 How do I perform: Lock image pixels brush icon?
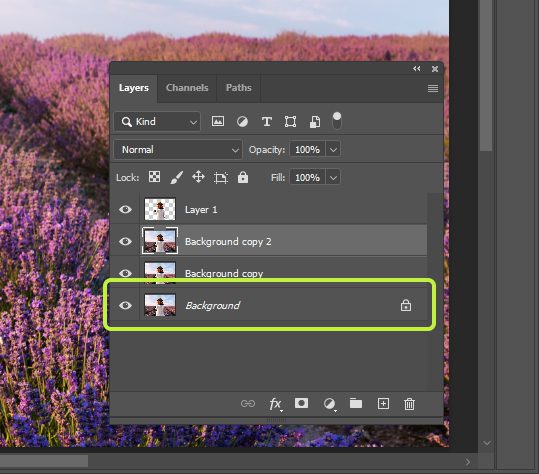176,177
